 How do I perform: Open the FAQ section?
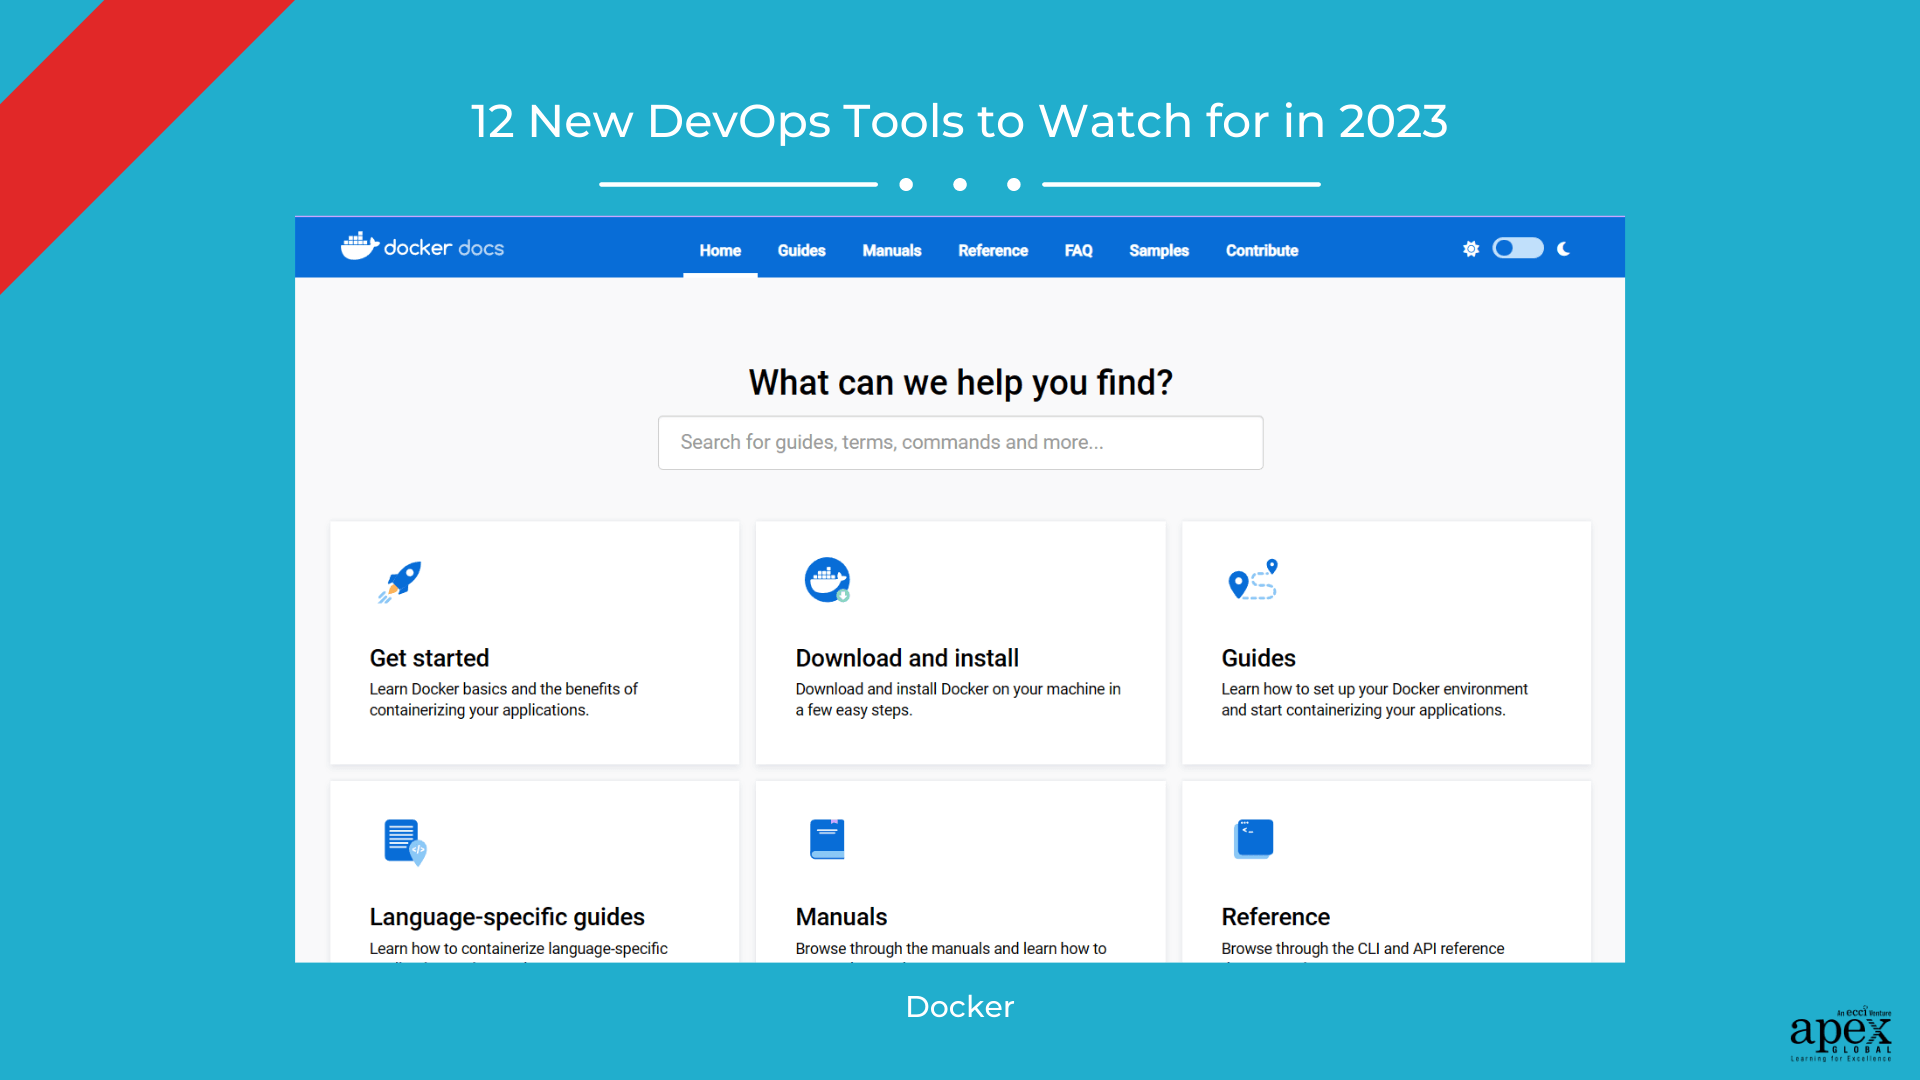pyautogui.click(x=1078, y=251)
